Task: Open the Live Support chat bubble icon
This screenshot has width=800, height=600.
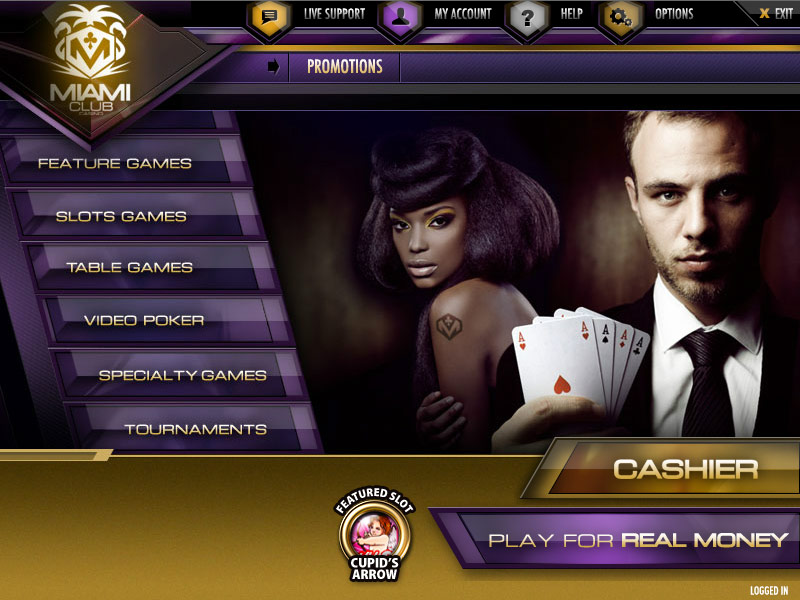Action: [269, 18]
